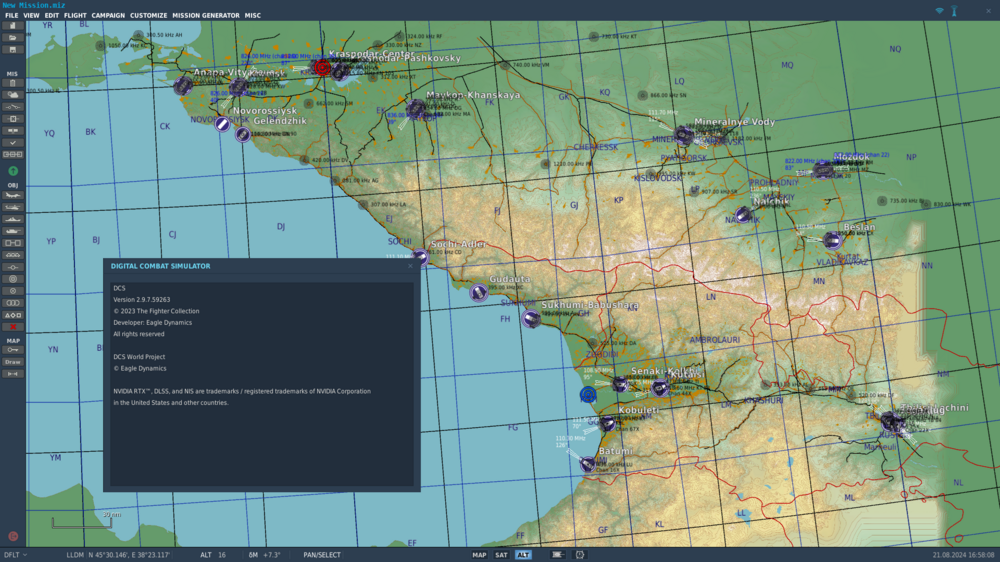The height and width of the screenshot is (562, 1000).
Task: Expand the DFLT dropdown in status bar
Action: click(15, 555)
